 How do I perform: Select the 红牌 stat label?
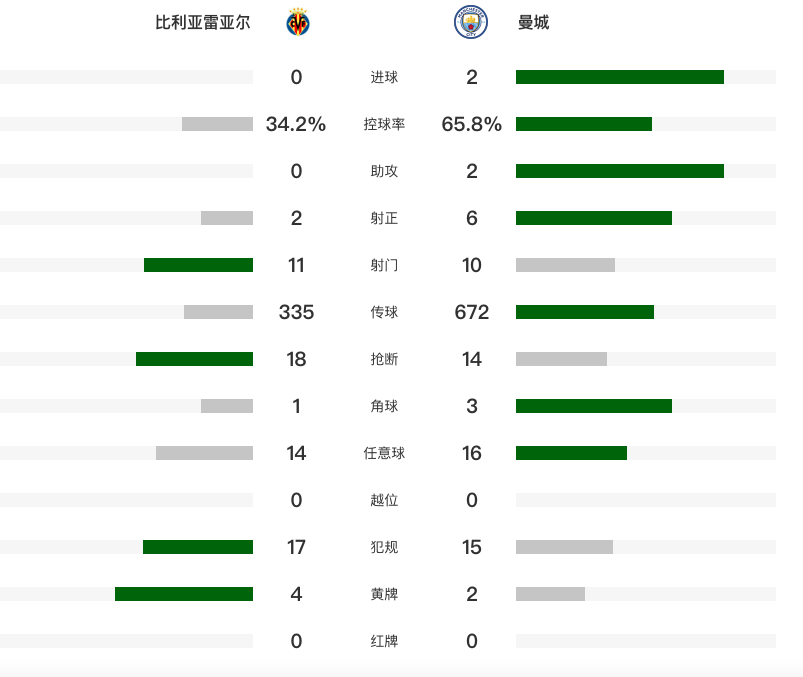tap(384, 642)
